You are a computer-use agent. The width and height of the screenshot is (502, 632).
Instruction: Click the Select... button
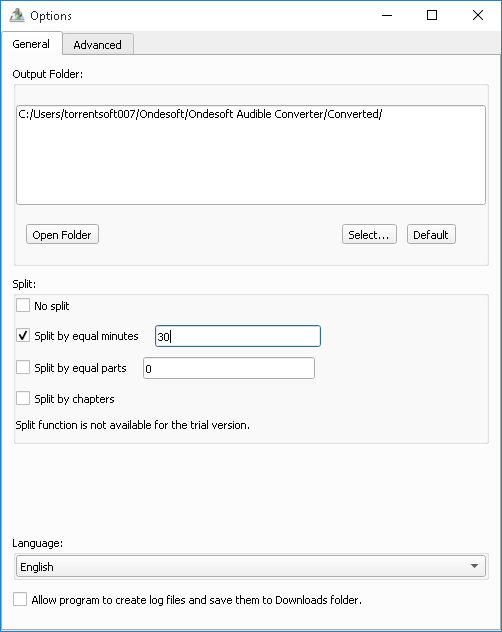(369, 235)
